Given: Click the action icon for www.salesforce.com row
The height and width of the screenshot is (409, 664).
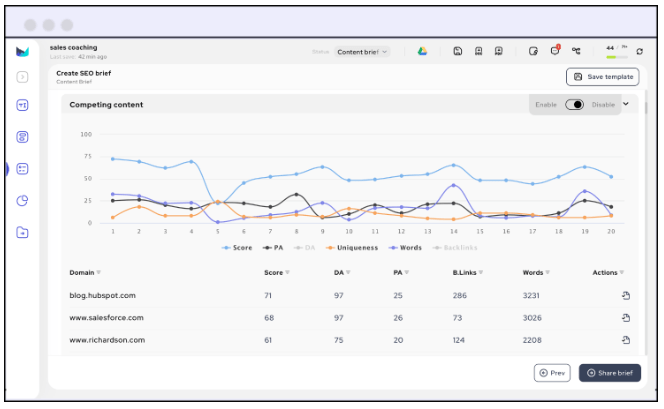Looking at the screenshot, I should [626, 318].
